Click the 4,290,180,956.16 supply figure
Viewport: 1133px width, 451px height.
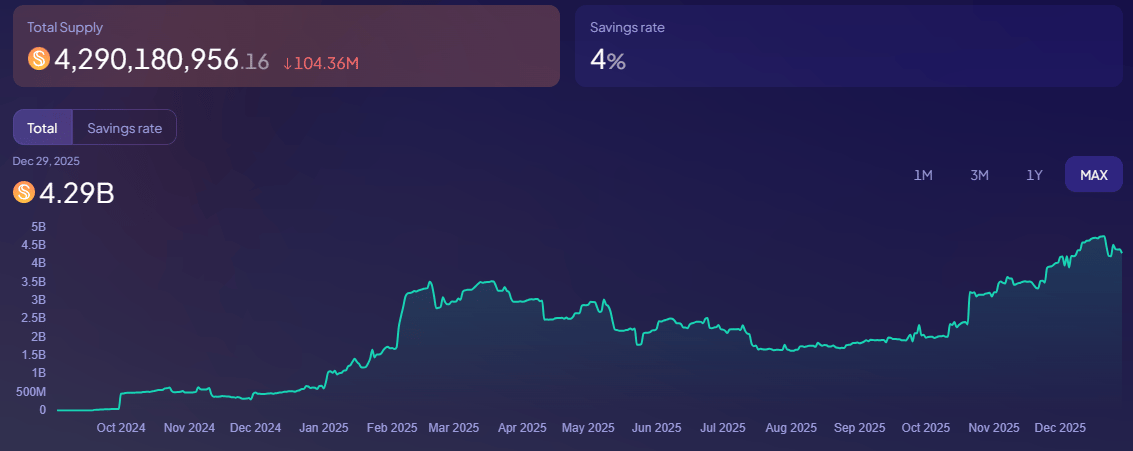[161, 61]
